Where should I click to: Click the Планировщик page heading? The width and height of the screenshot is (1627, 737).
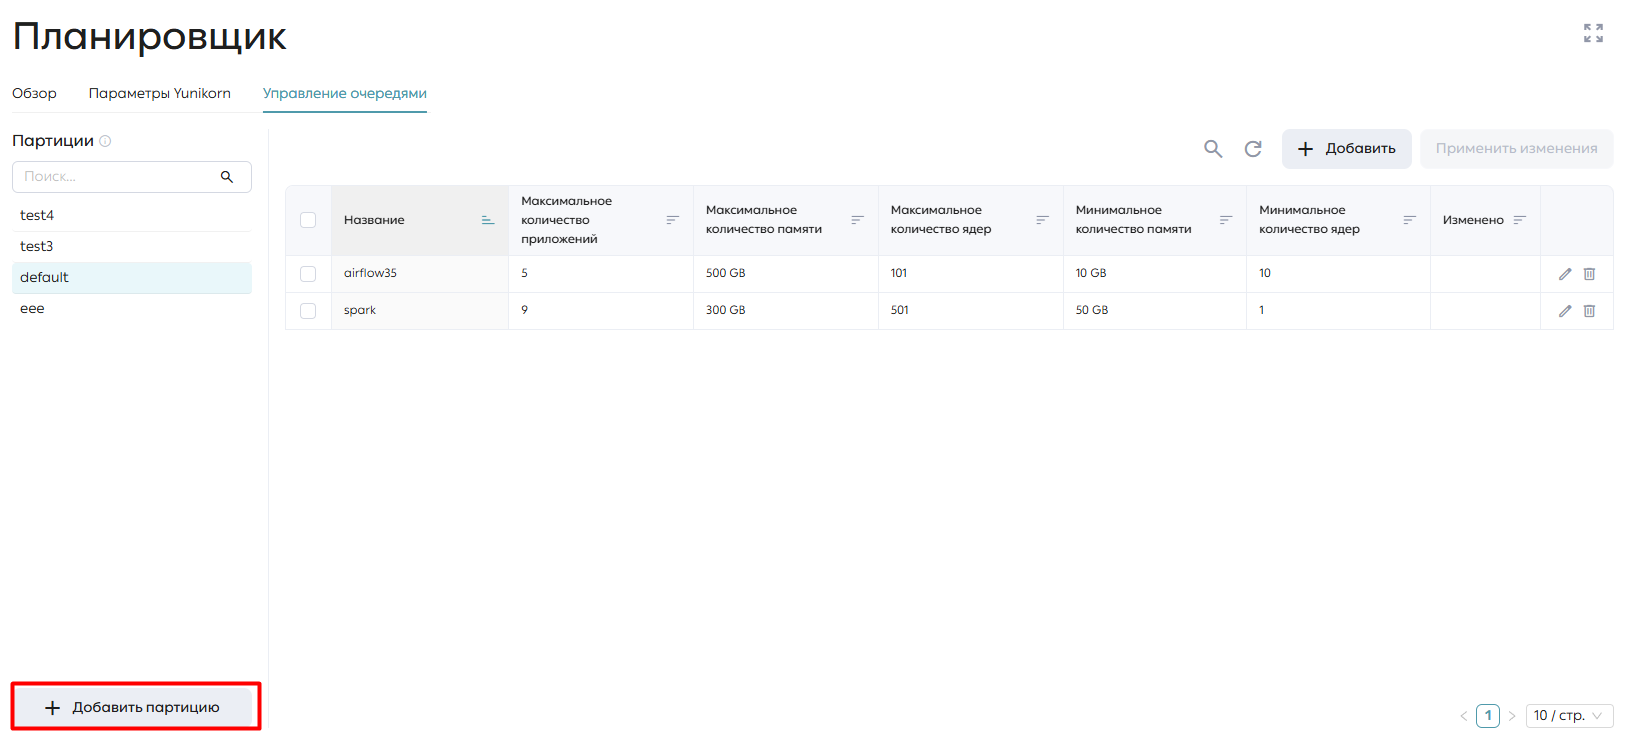(149, 37)
